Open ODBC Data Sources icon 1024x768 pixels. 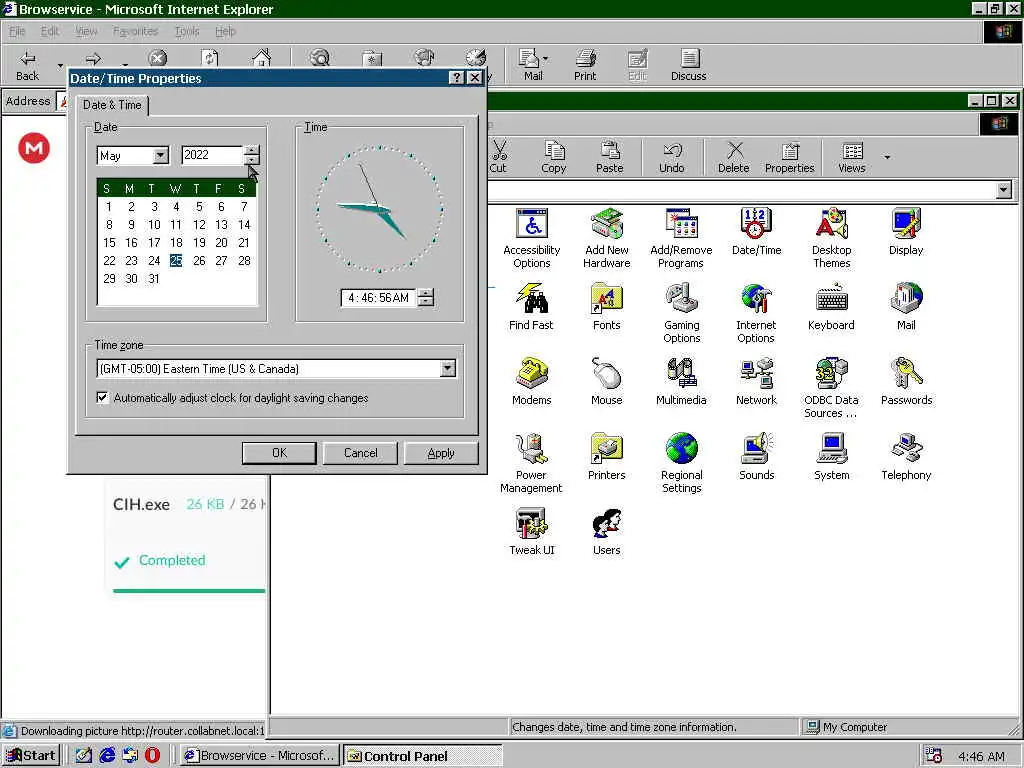tap(831, 388)
